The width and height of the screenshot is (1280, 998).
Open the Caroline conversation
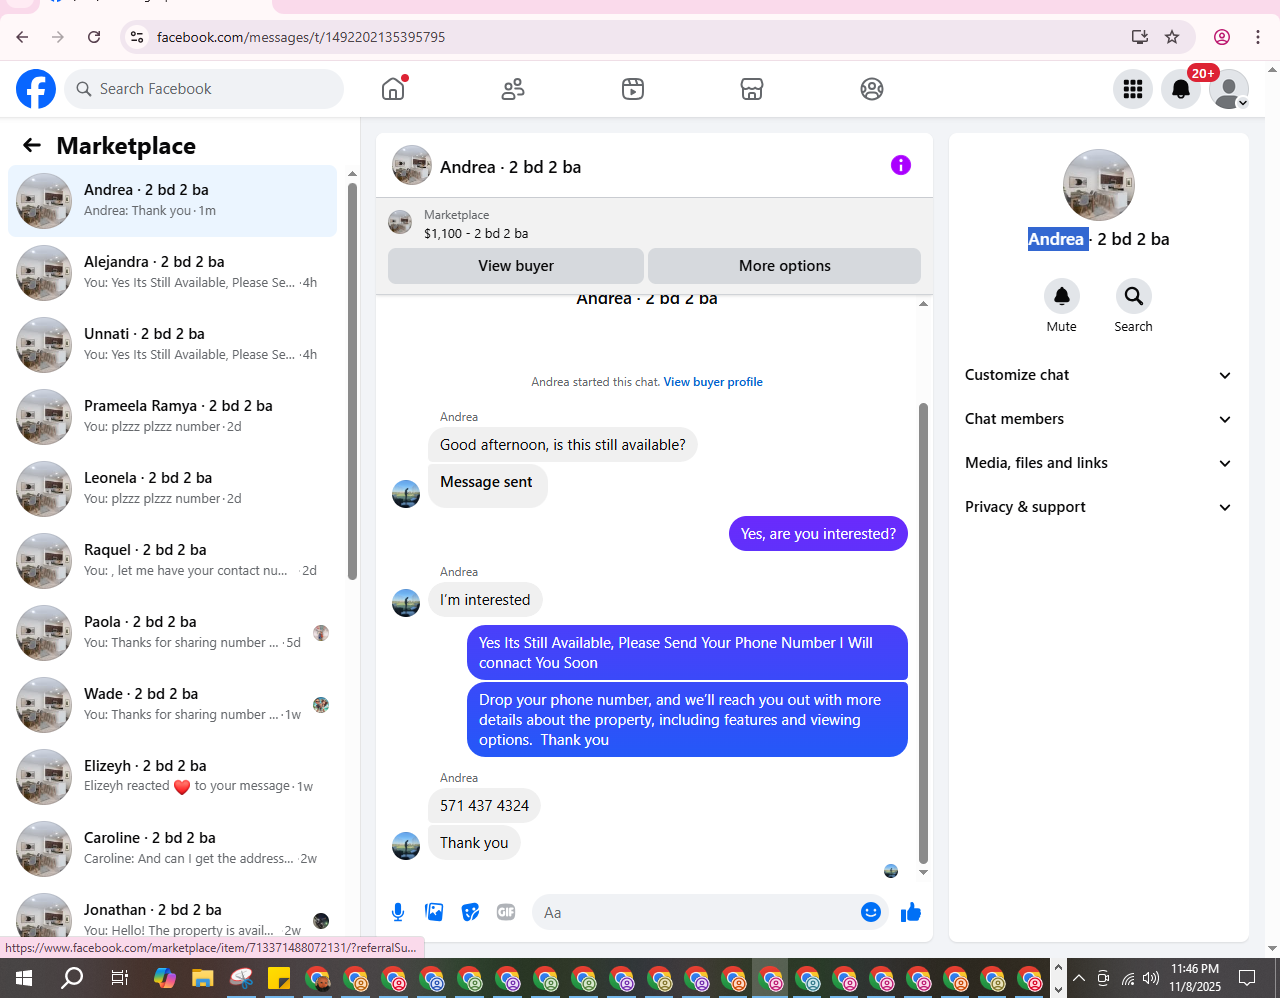point(172,849)
